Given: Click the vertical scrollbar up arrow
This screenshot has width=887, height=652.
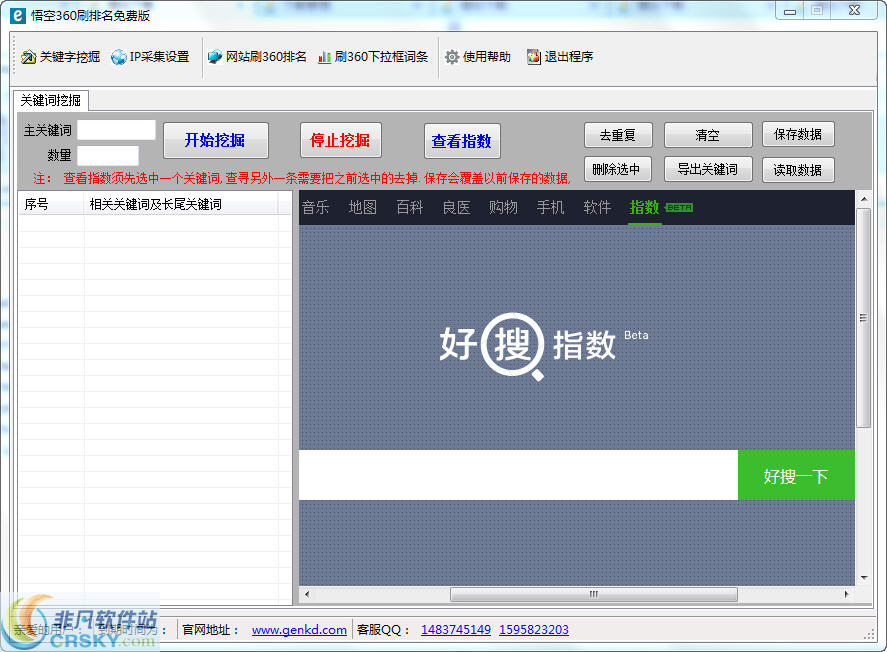Looking at the screenshot, I should pos(863,199).
